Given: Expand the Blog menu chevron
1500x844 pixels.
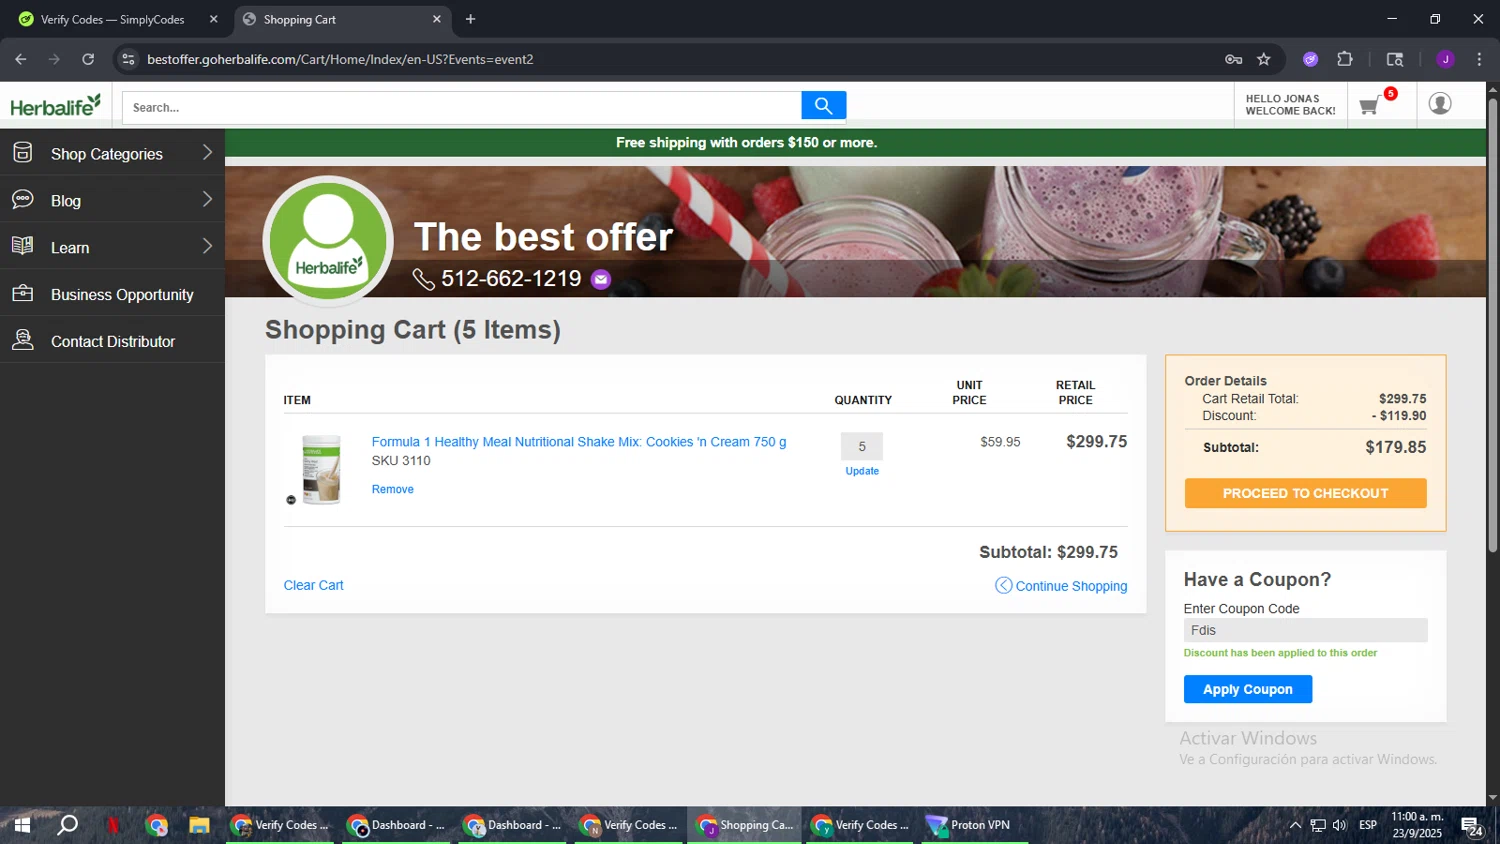Looking at the screenshot, I should 207,199.
